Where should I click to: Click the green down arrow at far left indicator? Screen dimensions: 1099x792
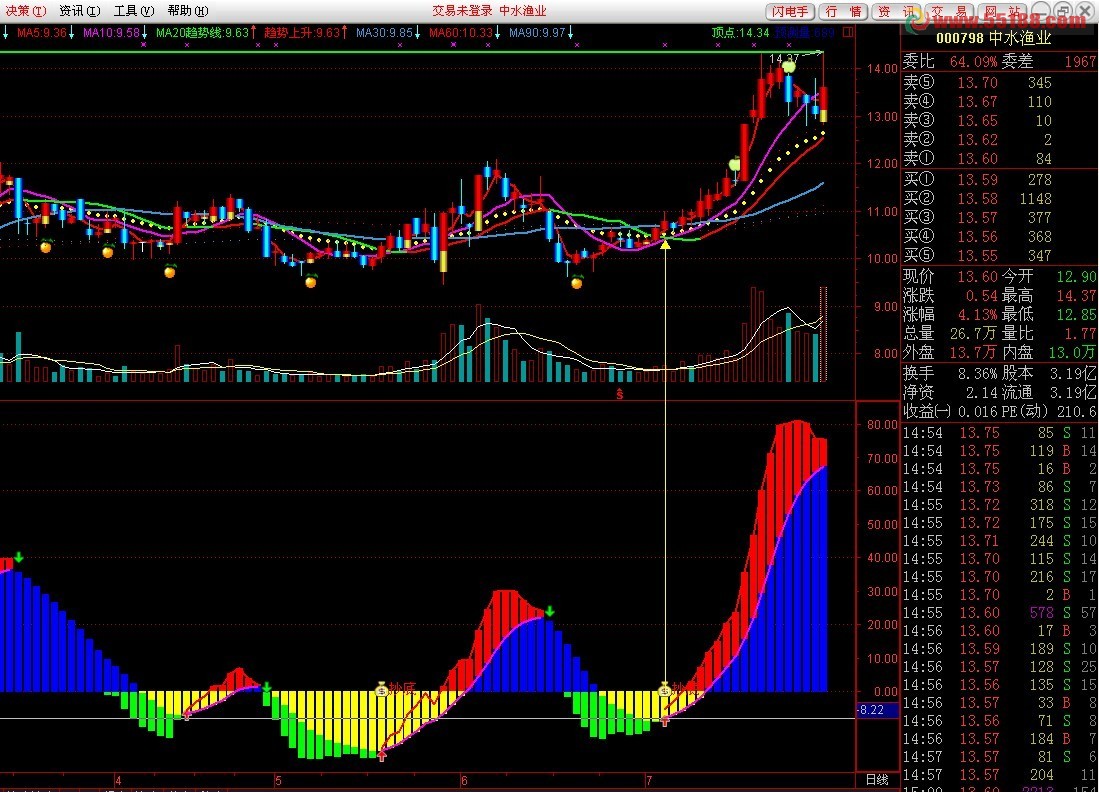pyautogui.click(x=18, y=558)
